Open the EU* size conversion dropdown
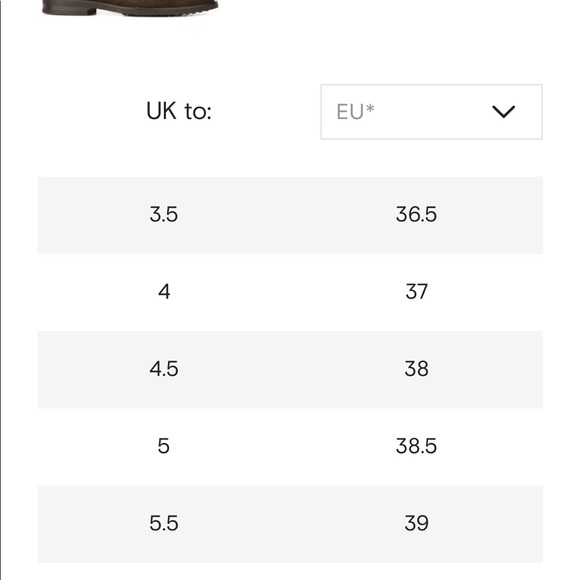 click(431, 112)
